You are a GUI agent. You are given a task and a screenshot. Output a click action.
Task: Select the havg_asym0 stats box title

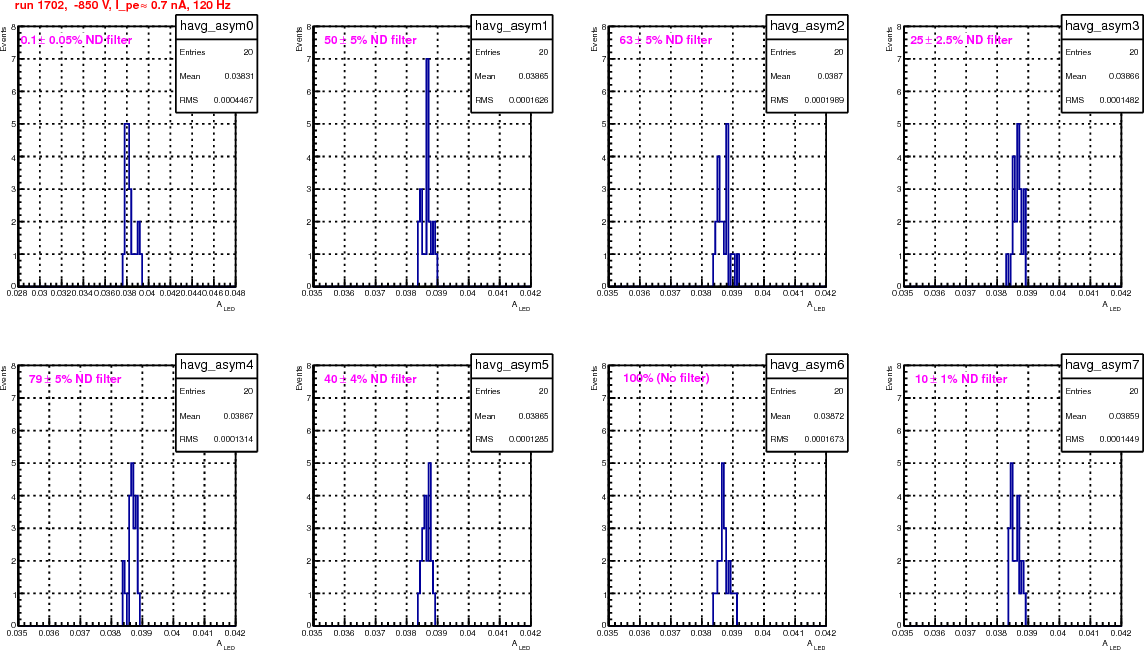pyautogui.click(x=217, y=26)
